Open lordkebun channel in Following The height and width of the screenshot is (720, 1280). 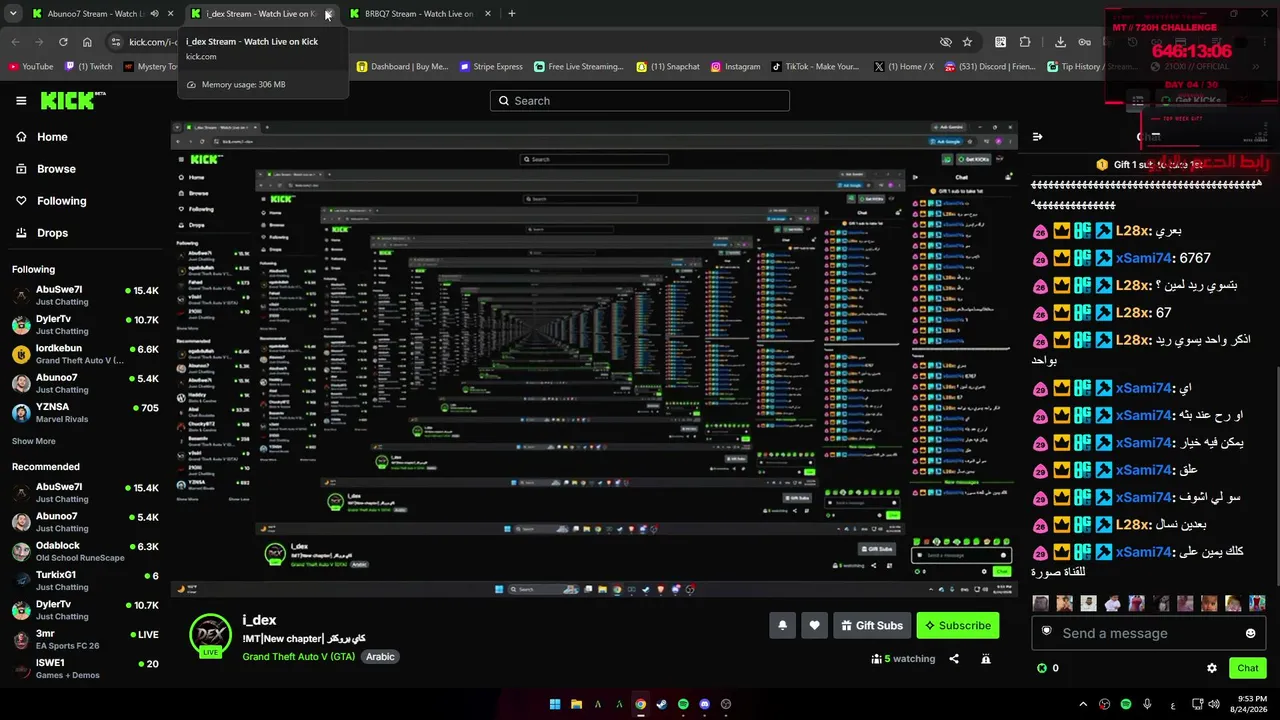coord(86,355)
